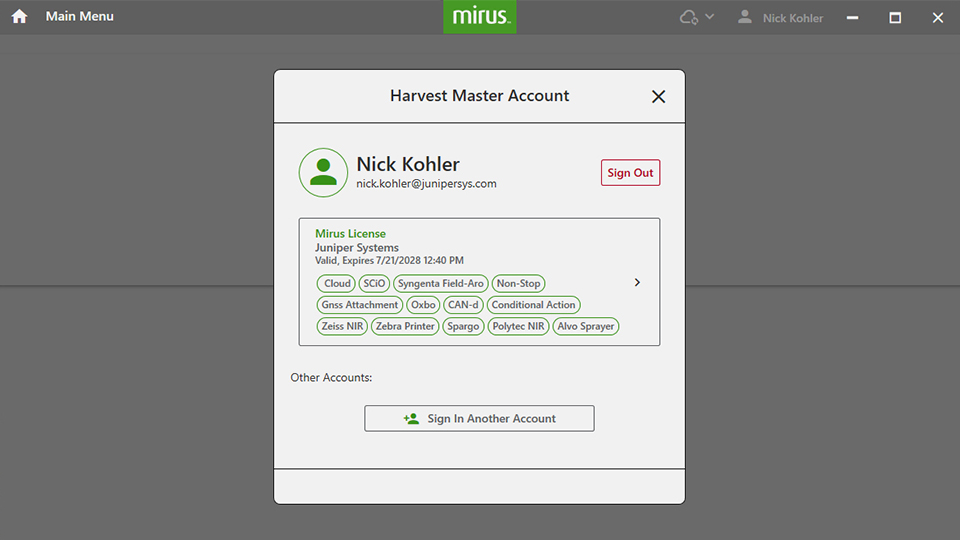The image size is (960, 540).
Task: Click the user profile icon in title bar
Action: (744, 17)
